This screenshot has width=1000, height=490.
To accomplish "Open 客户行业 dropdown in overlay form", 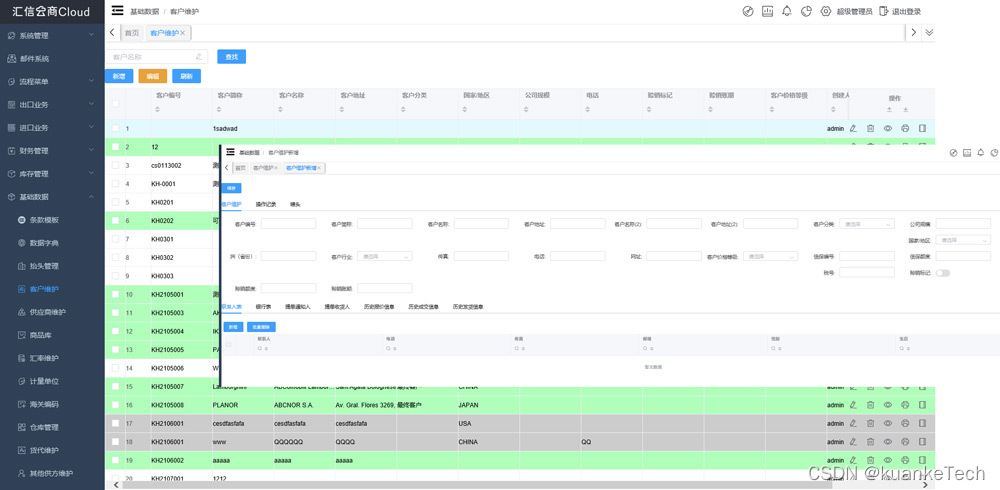I will click(x=385, y=256).
